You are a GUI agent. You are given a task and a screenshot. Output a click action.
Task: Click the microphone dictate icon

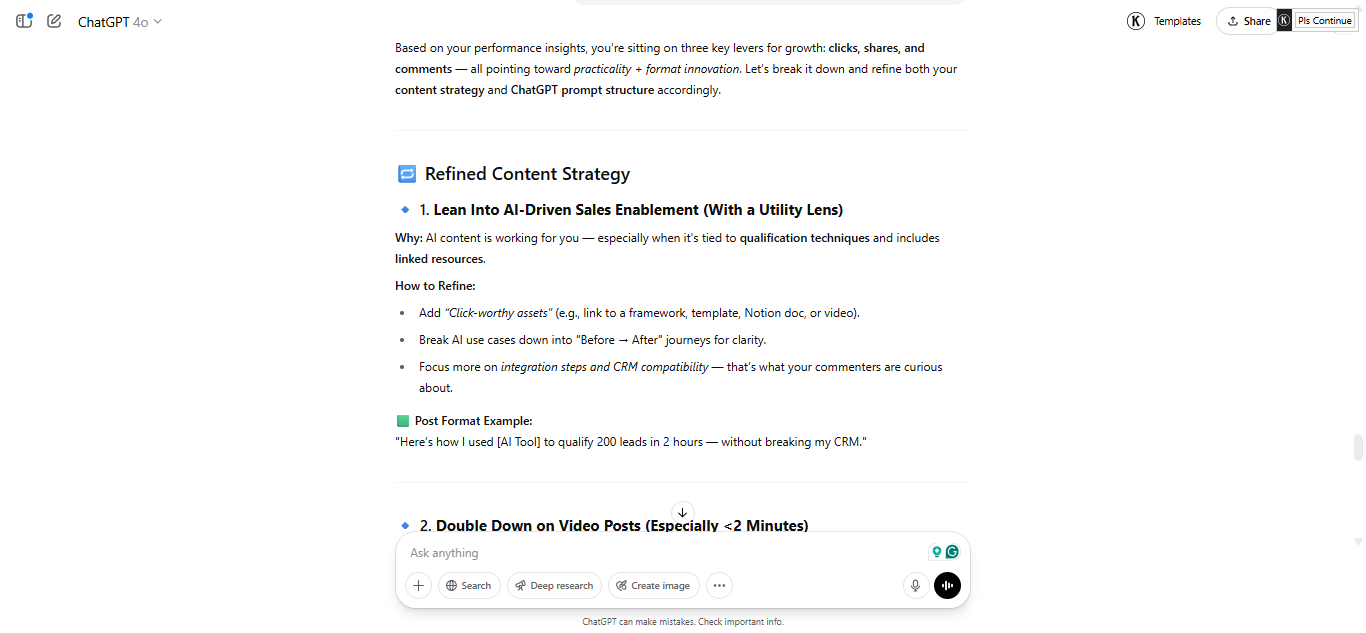point(914,586)
